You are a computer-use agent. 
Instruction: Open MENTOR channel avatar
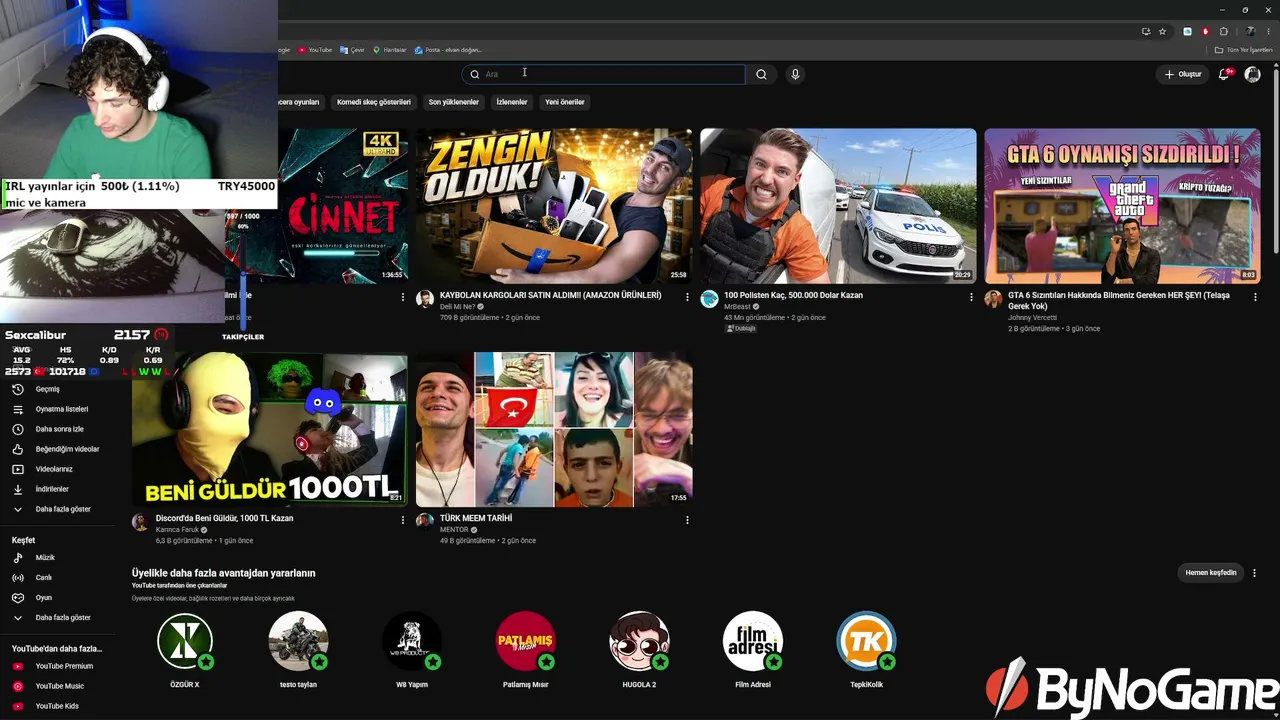425,521
